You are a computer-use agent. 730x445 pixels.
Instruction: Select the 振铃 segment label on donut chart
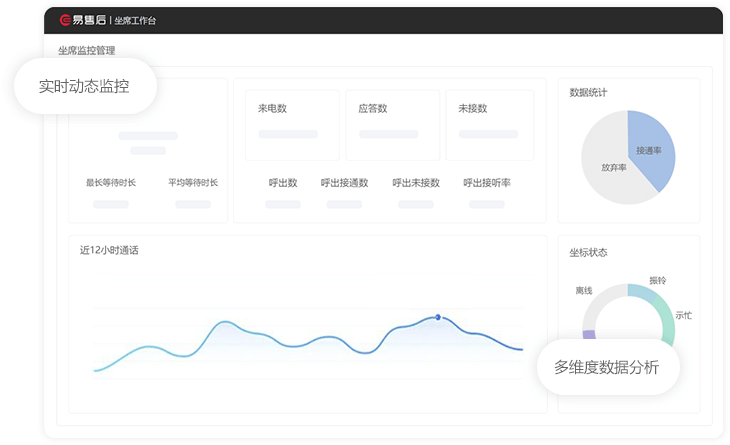[658, 280]
